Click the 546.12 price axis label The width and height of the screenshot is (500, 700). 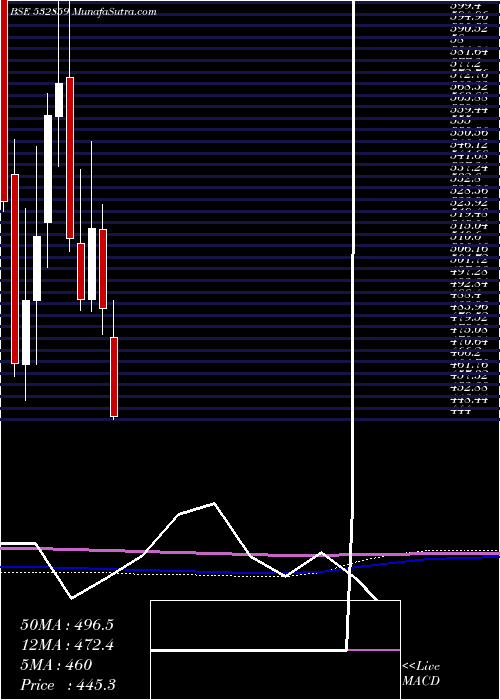[x=470, y=145]
